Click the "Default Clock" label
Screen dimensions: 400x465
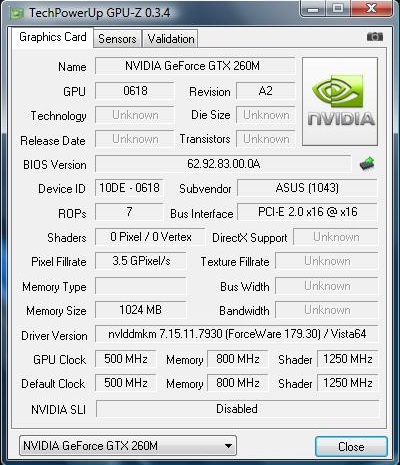click(x=53, y=384)
